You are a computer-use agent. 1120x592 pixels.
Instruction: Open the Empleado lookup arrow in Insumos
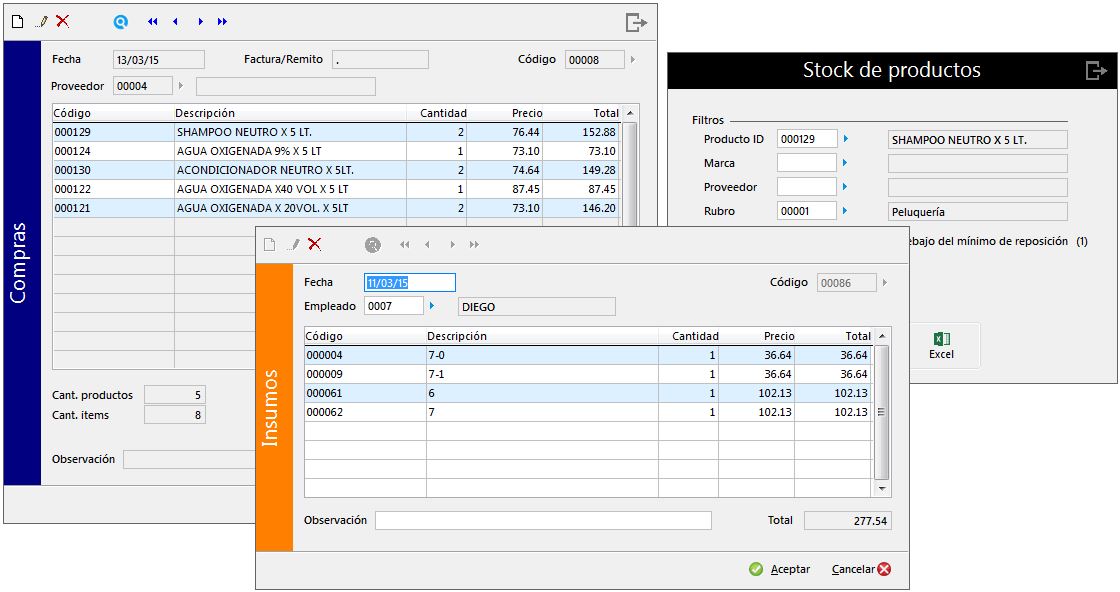tap(432, 306)
